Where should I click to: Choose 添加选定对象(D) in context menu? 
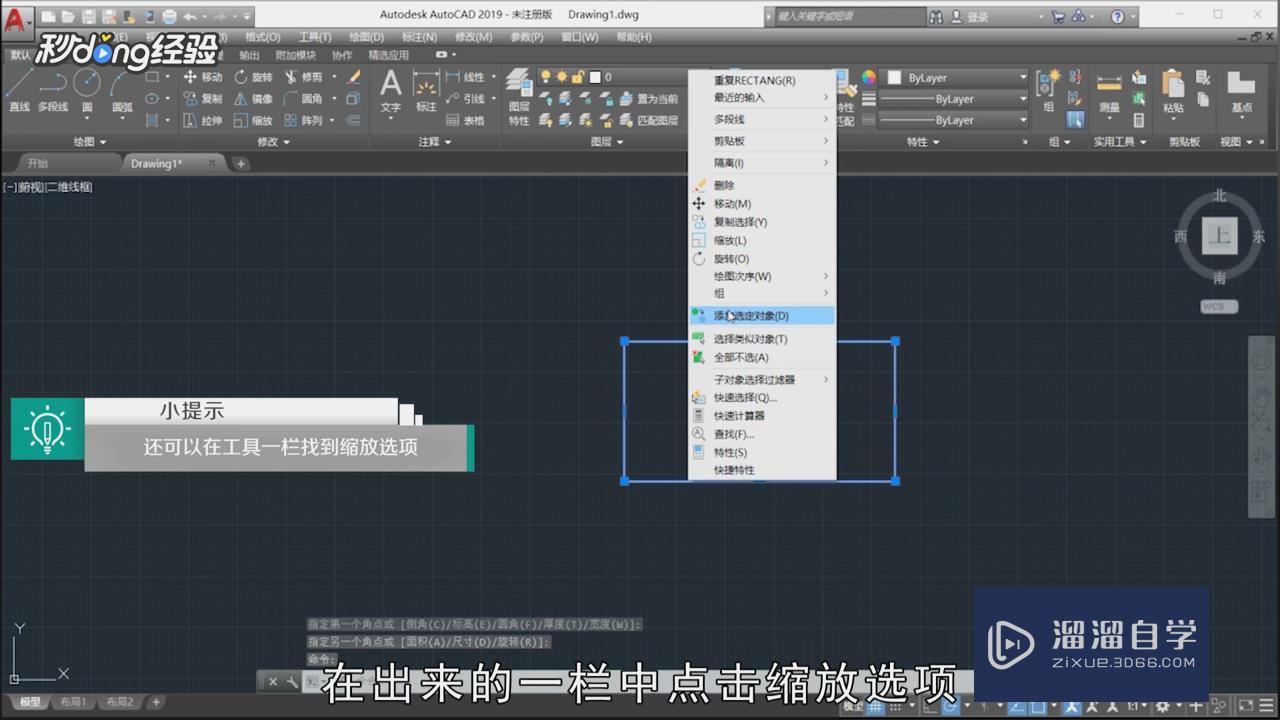(x=762, y=316)
